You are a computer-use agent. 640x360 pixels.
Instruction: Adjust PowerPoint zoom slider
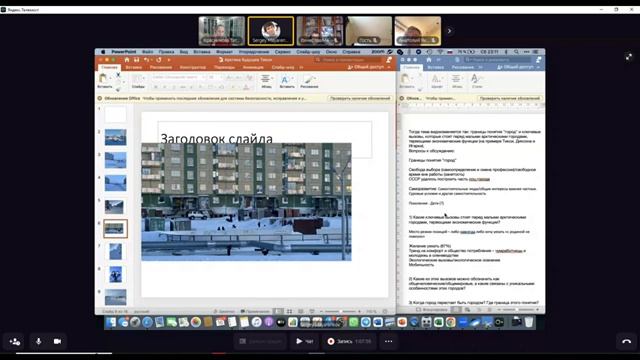click(x=340, y=311)
